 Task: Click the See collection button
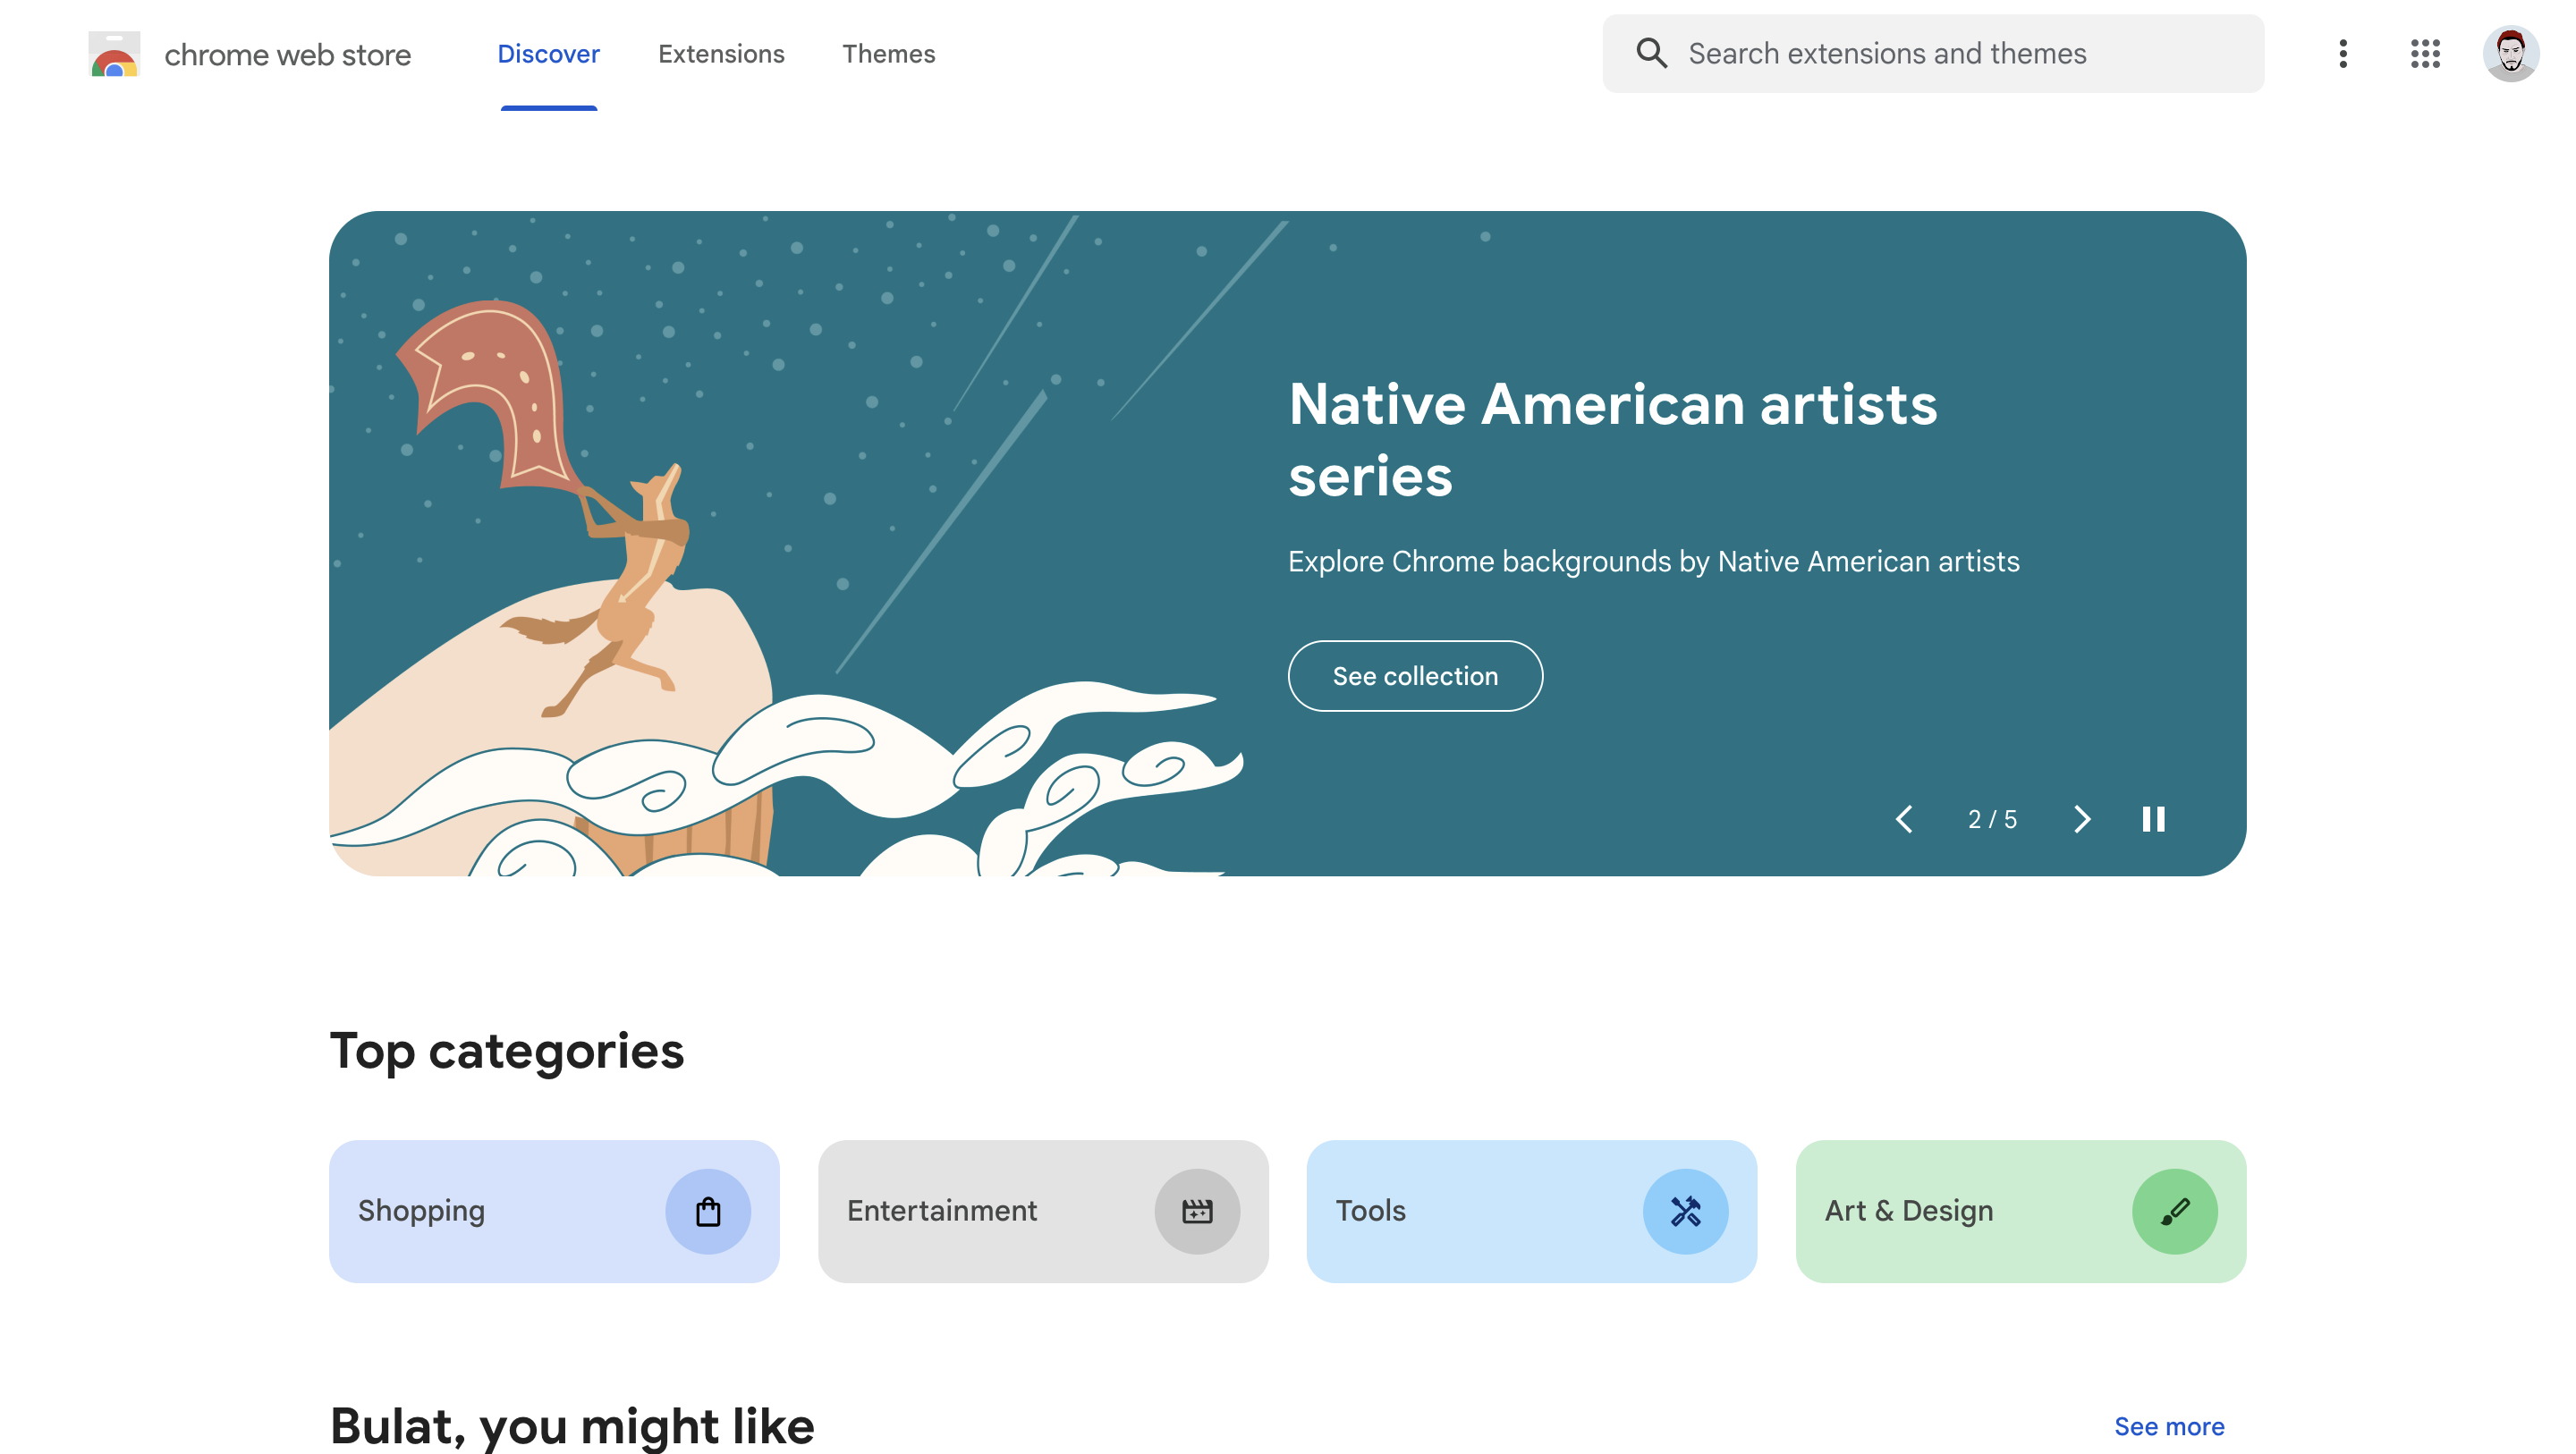(x=1415, y=676)
